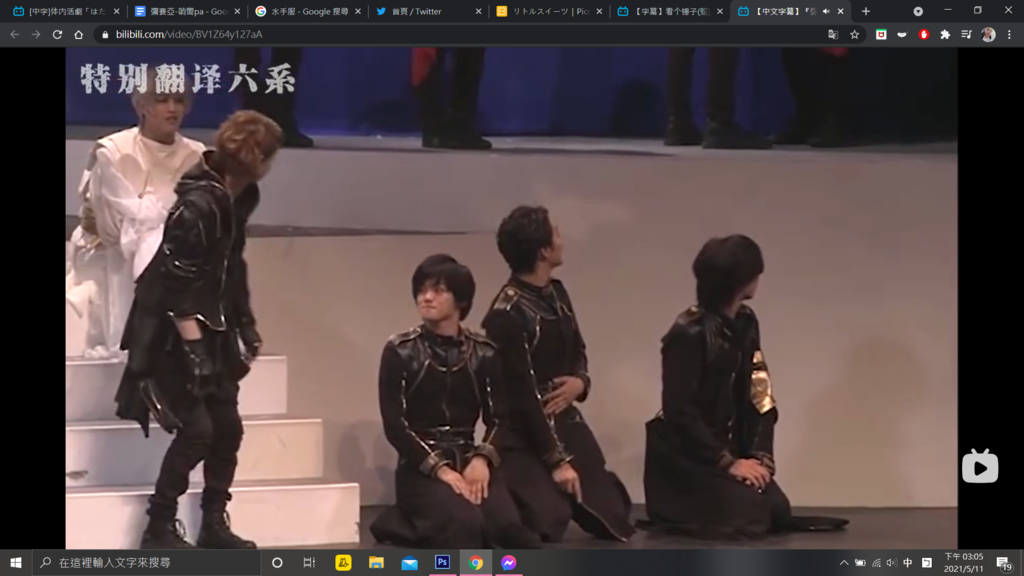Close the 看个锤子 bilibili tab
The width and height of the screenshot is (1024, 576).
[x=720, y=11]
